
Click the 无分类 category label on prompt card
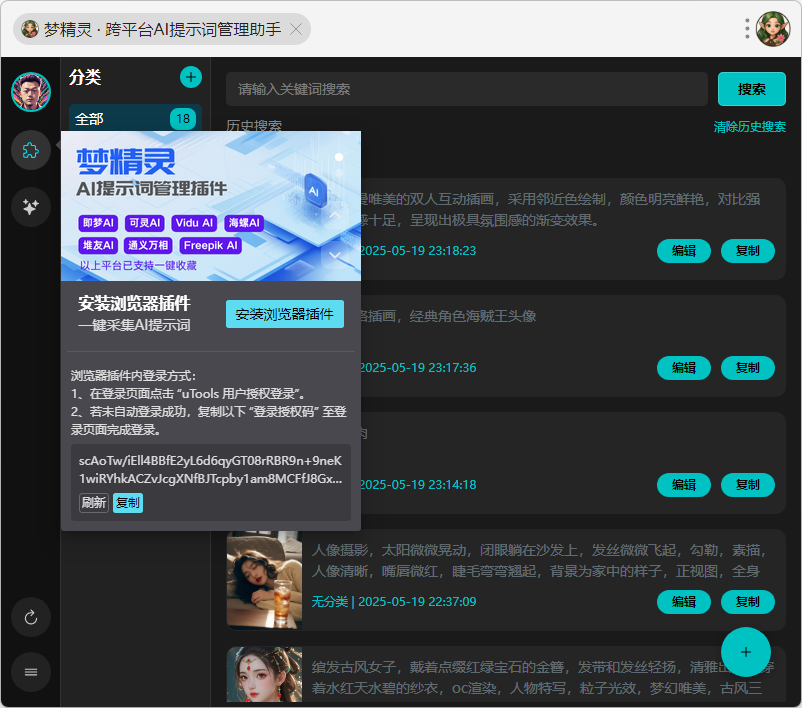pos(330,602)
